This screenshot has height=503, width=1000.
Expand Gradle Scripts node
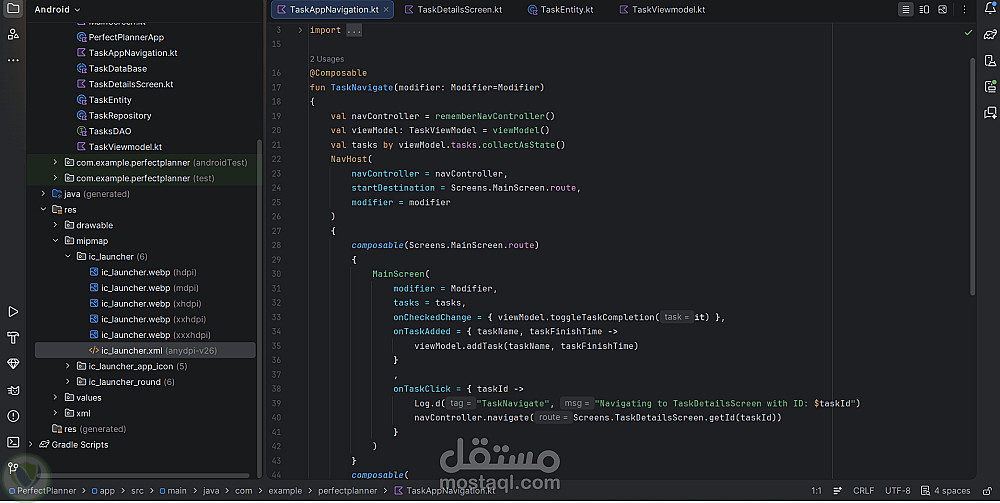pos(31,444)
